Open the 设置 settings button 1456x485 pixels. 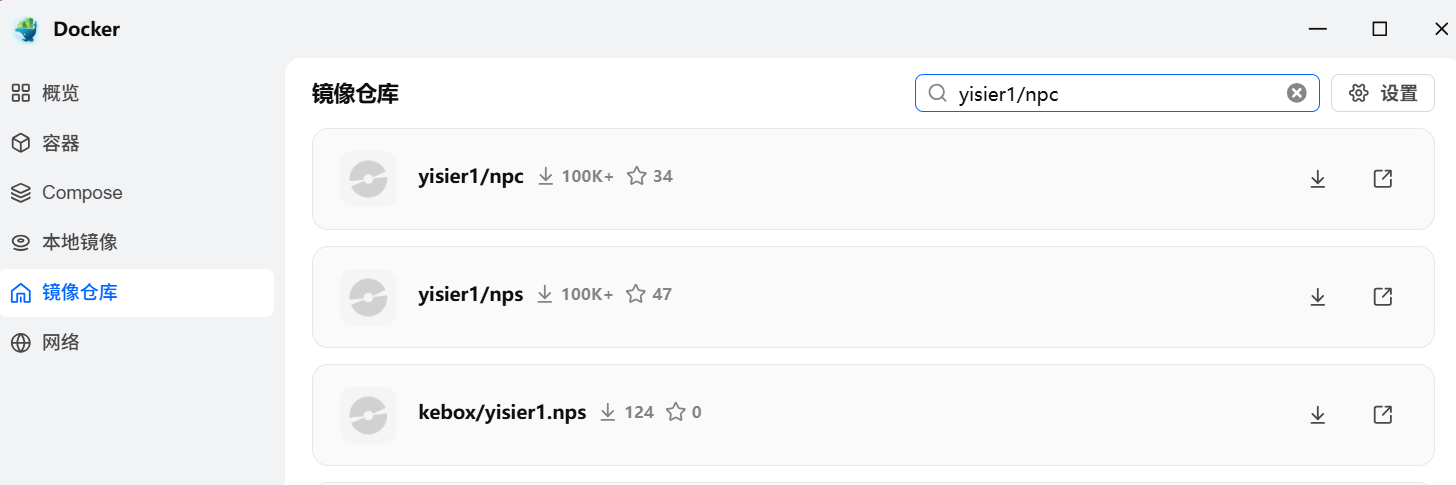pos(1383,93)
